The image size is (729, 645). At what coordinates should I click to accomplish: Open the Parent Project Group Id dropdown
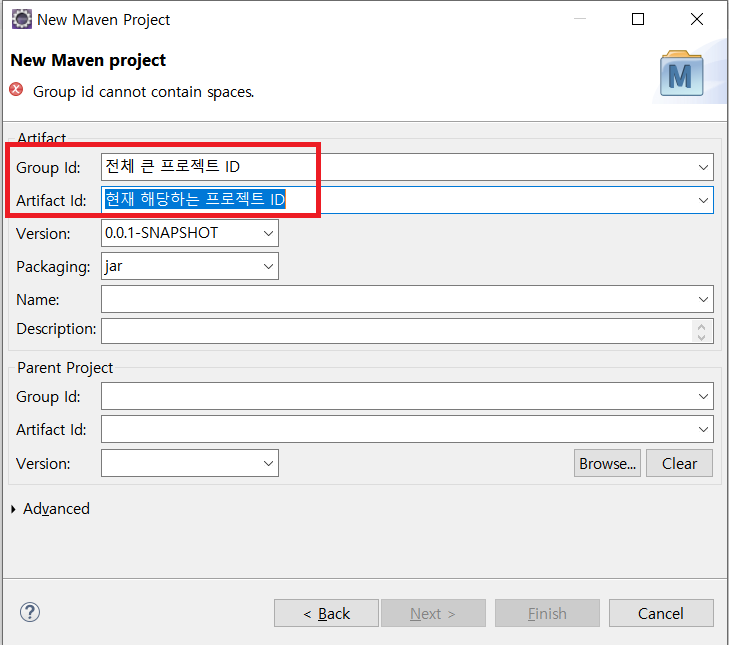[x=703, y=396]
